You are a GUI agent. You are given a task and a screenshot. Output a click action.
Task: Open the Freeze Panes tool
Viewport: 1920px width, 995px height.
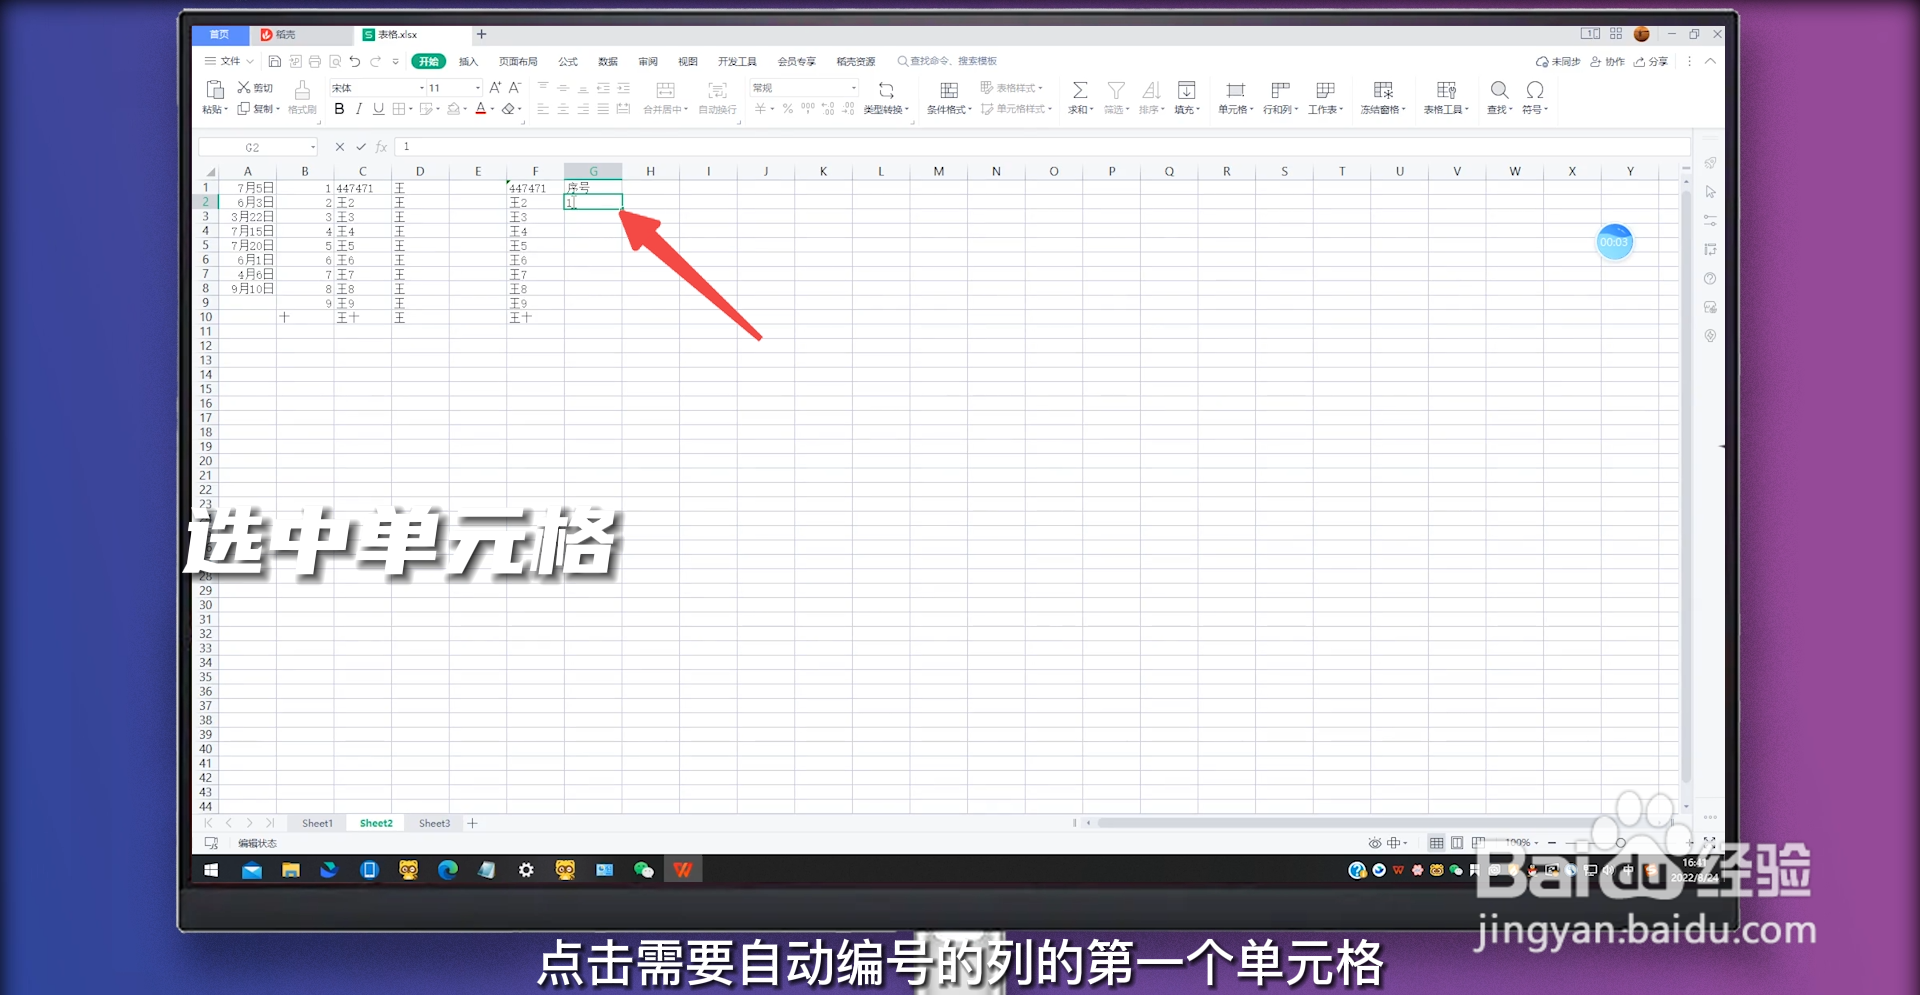click(x=1383, y=99)
